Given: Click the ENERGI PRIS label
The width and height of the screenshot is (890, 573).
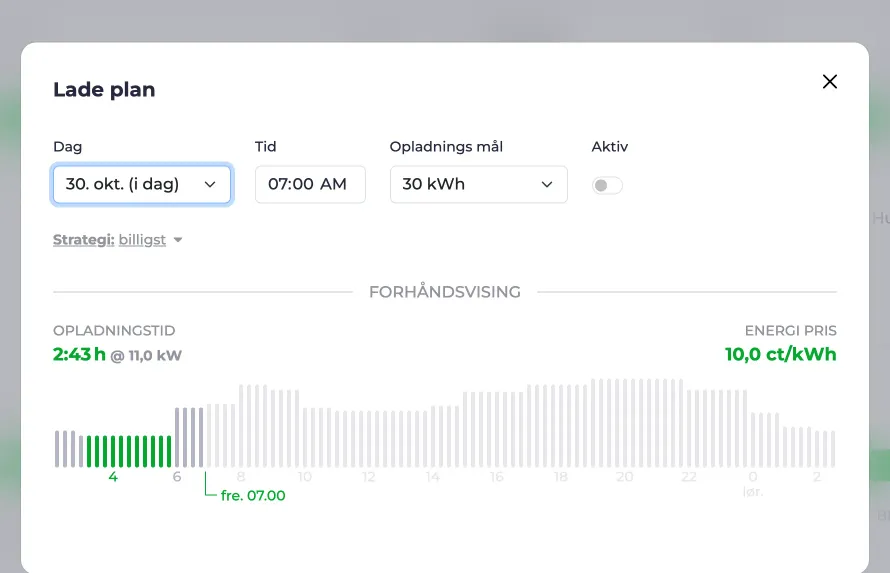Looking at the screenshot, I should coord(791,330).
